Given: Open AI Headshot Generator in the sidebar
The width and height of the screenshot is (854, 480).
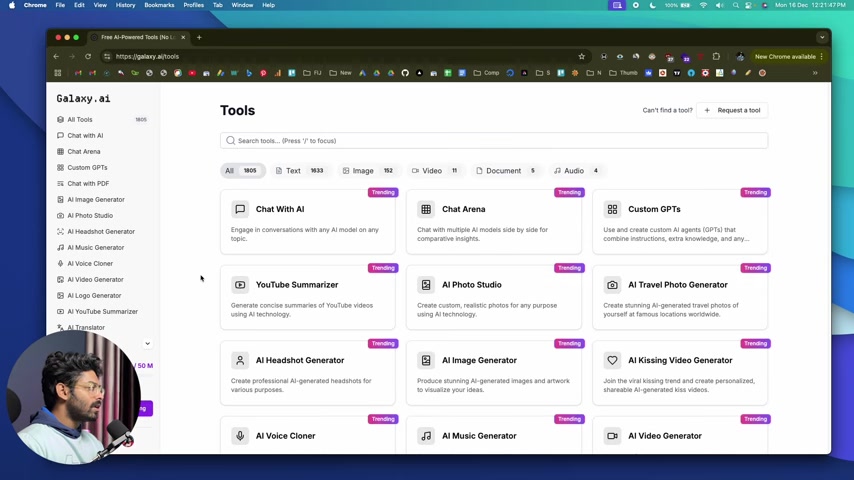Looking at the screenshot, I should click(102, 232).
